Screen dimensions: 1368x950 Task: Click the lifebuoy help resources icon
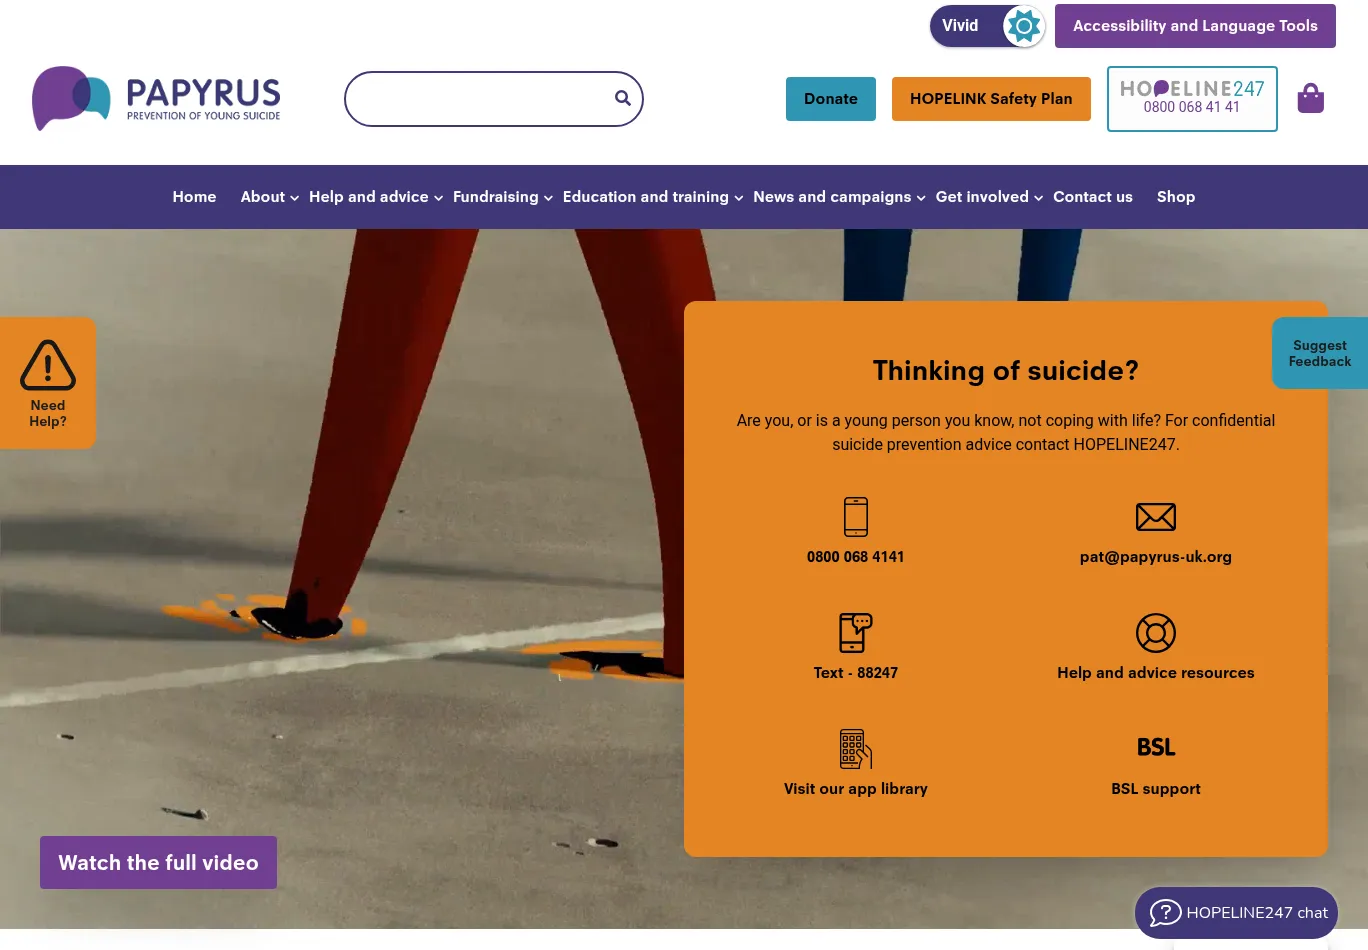1155,633
